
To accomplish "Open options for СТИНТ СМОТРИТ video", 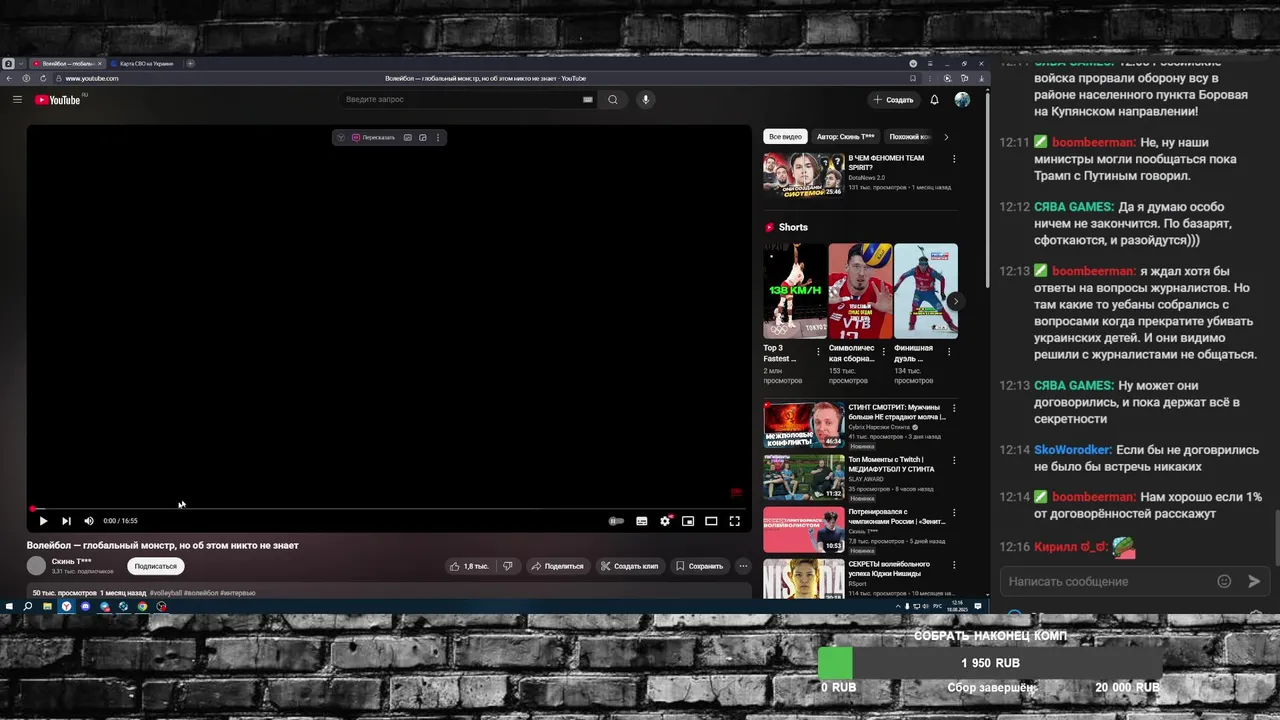I will coord(954,408).
